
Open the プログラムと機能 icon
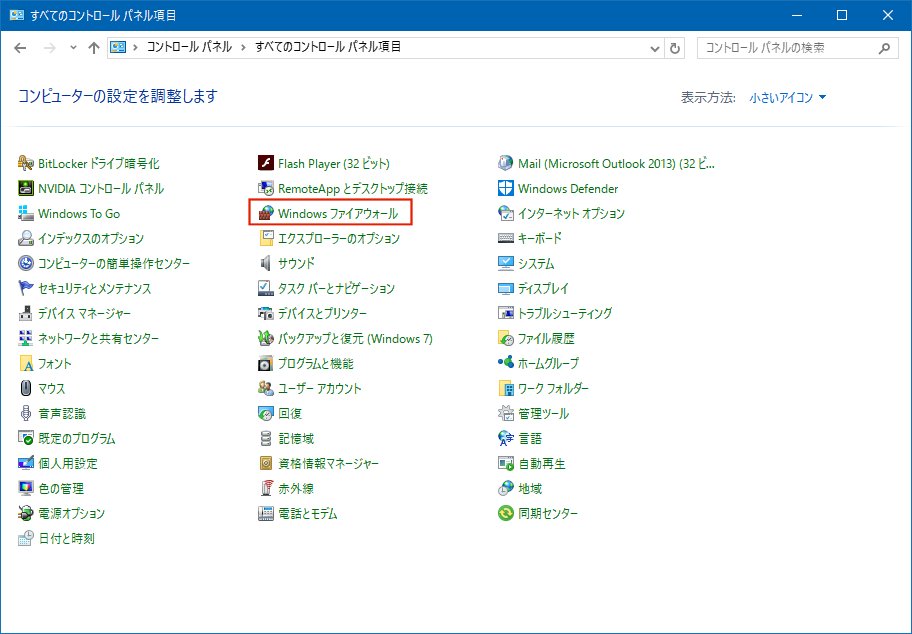266,364
